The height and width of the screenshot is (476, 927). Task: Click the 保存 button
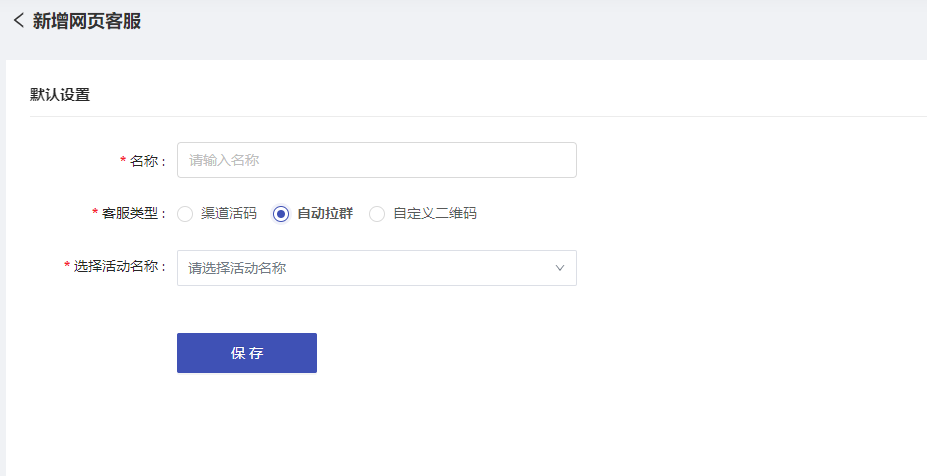click(x=247, y=353)
